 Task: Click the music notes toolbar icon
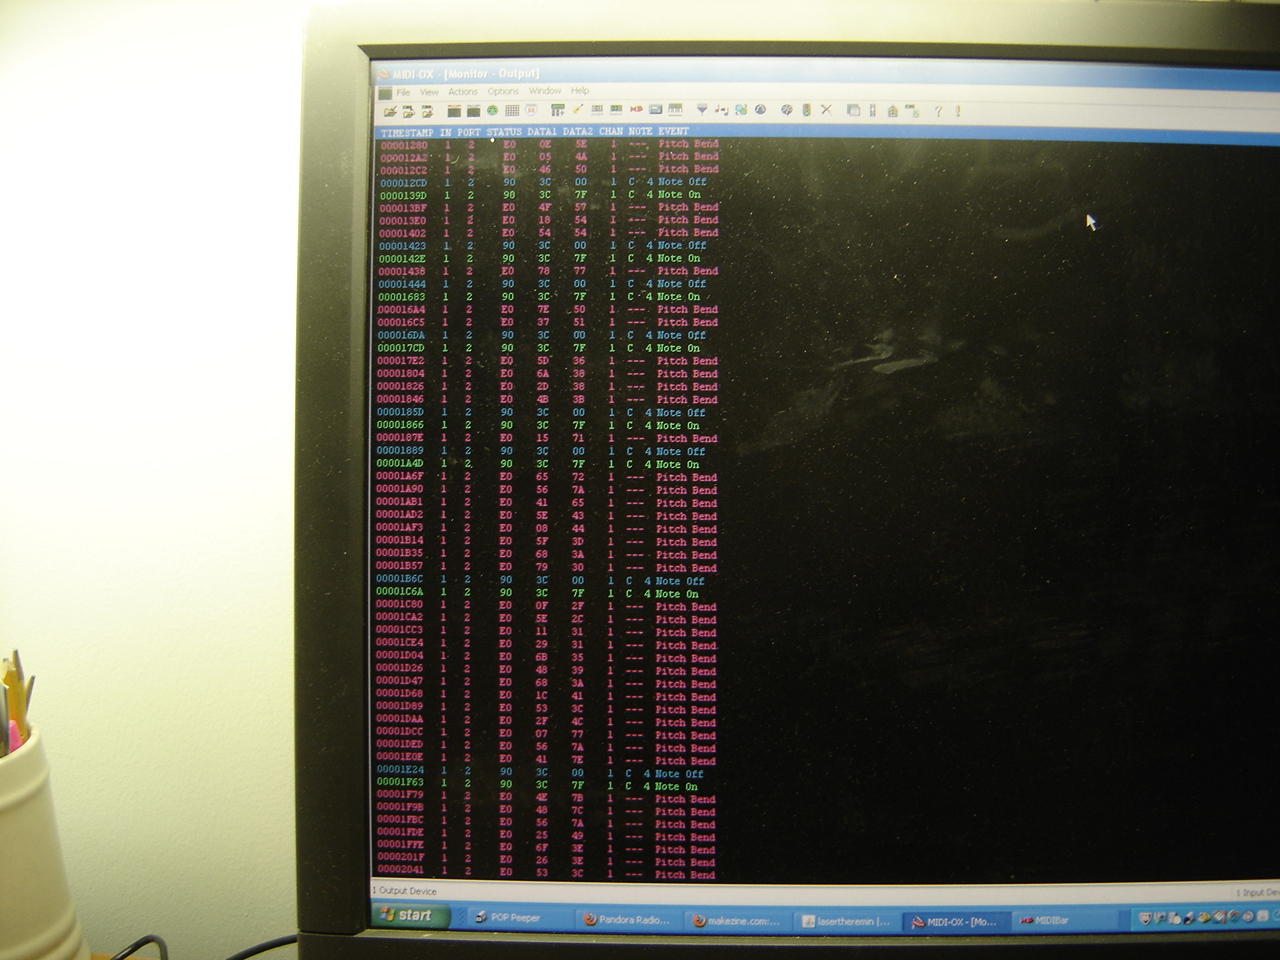point(722,109)
